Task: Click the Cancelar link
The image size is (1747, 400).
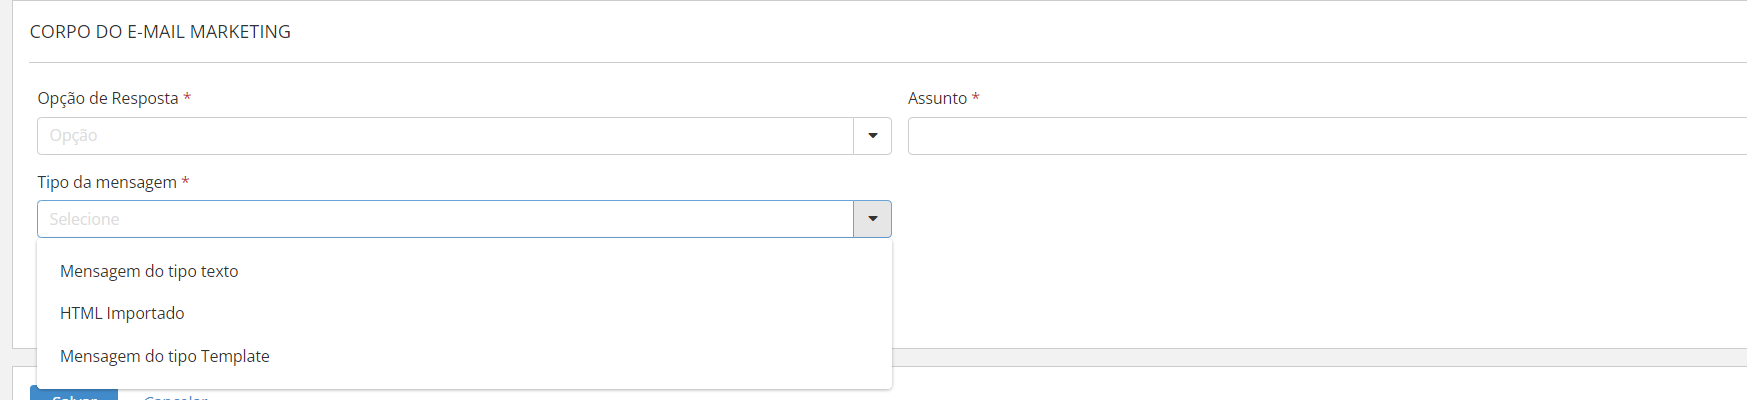Action: pyautogui.click(x=176, y=397)
